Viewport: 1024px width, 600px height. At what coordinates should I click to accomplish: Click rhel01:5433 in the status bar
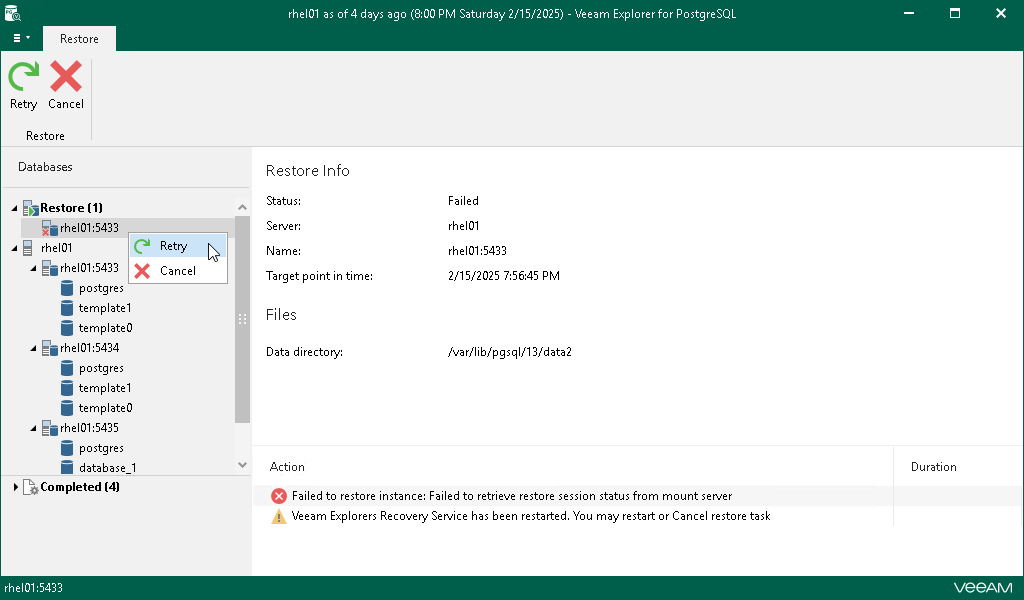coord(33,588)
